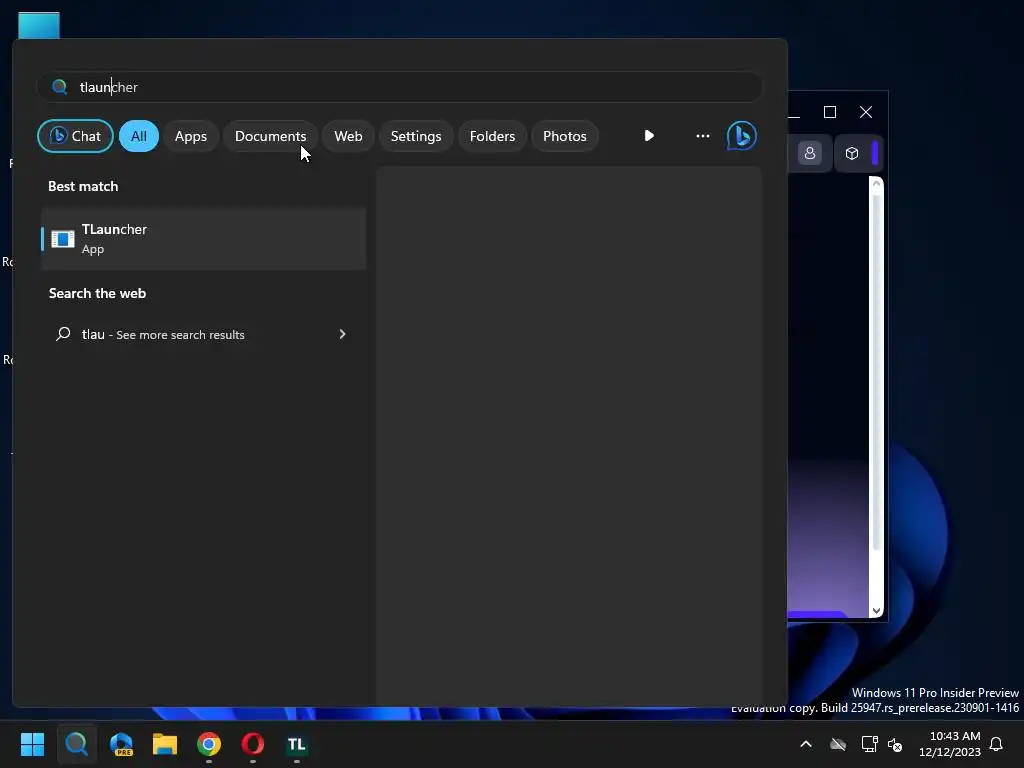Click the Chat filter pill
The height and width of the screenshot is (768, 1024).
(x=75, y=136)
